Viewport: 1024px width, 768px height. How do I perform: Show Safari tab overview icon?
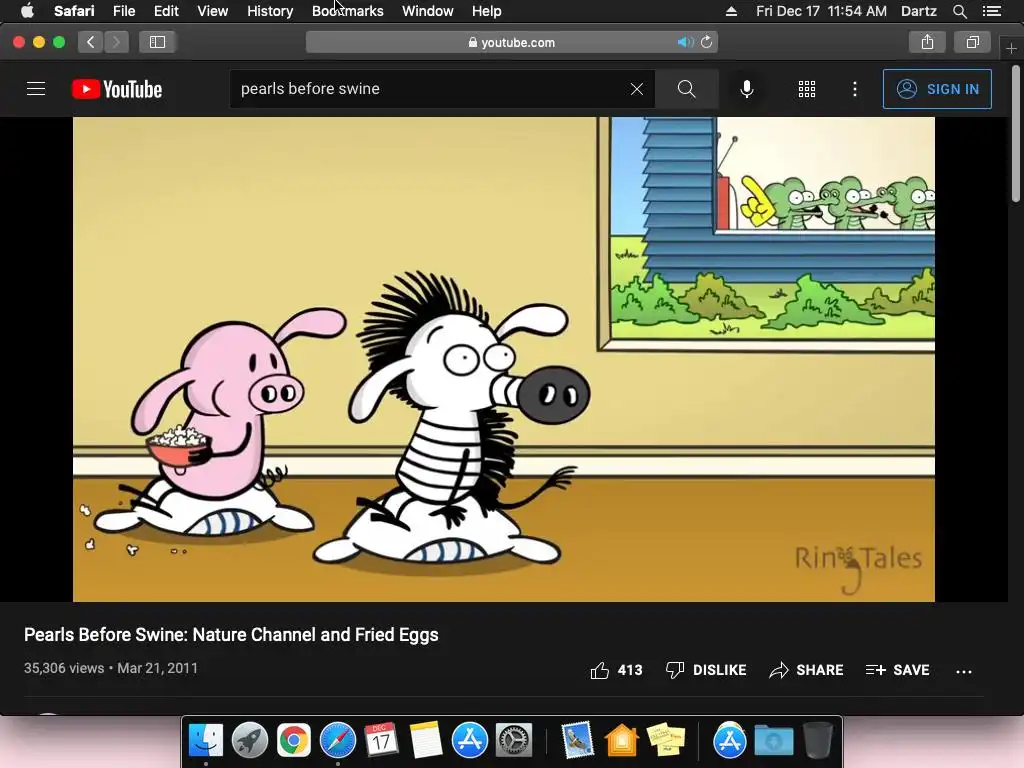972,42
